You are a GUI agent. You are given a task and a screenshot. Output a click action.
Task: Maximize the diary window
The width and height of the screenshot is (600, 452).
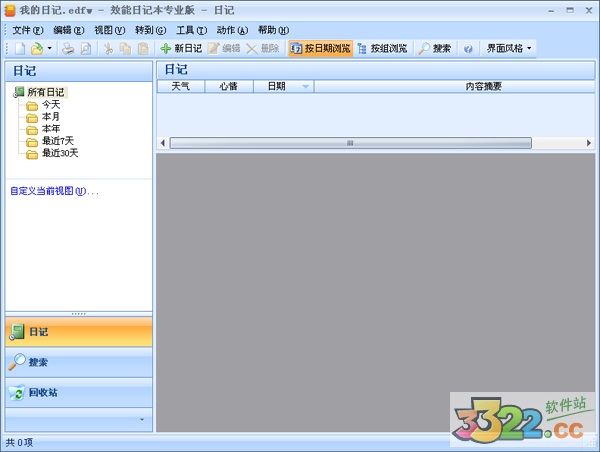570,10
